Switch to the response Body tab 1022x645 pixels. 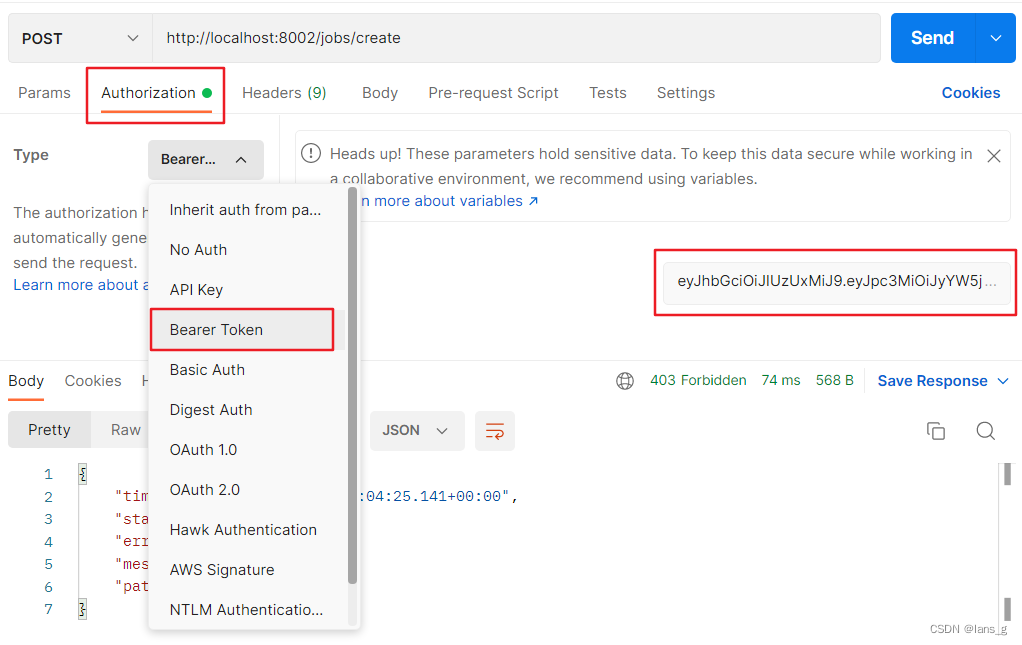pyautogui.click(x=26, y=381)
